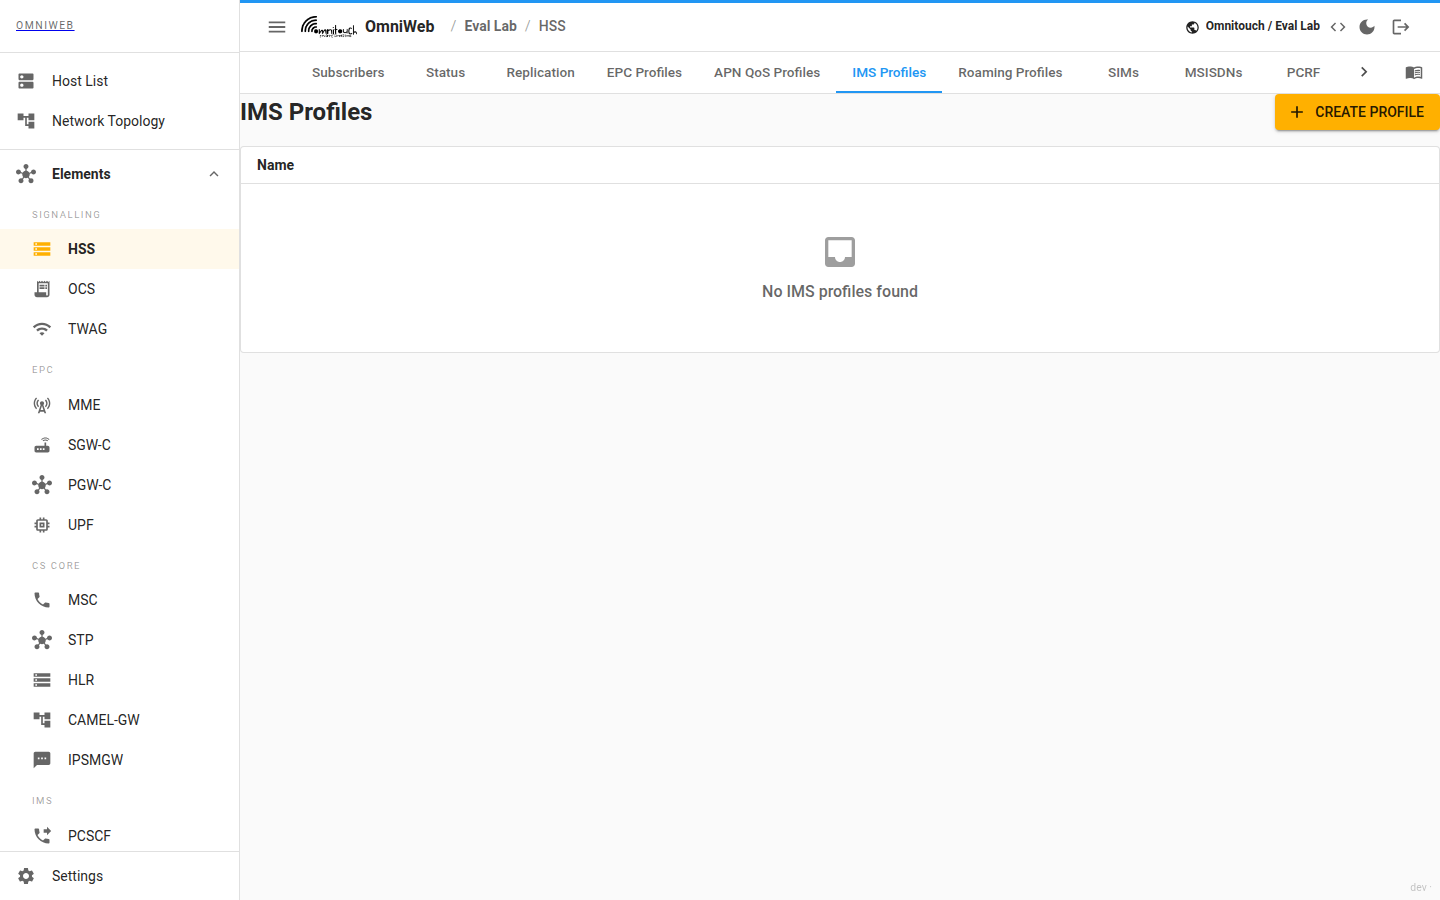Click the IPSMGW message icon
The image size is (1440, 900).
[x=42, y=760]
